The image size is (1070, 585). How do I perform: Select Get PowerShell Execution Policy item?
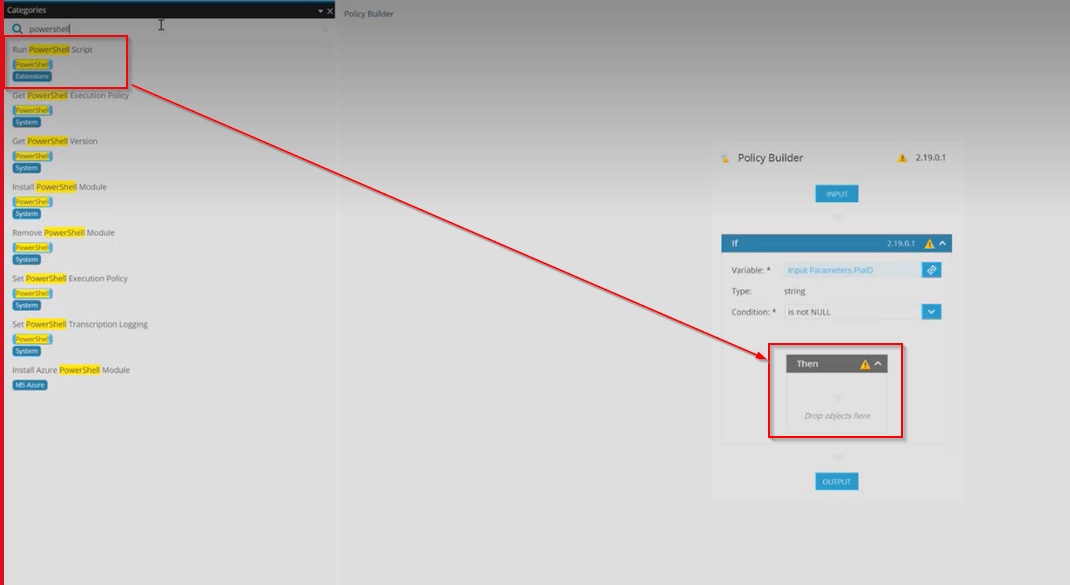tap(70, 96)
